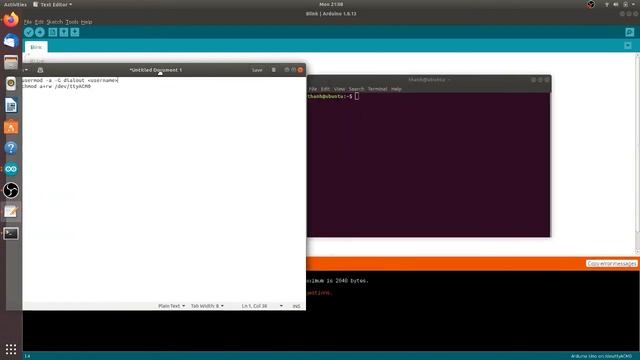Open the Terminal window View menu
Screen dimensions: 640x360
(x=339, y=89)
